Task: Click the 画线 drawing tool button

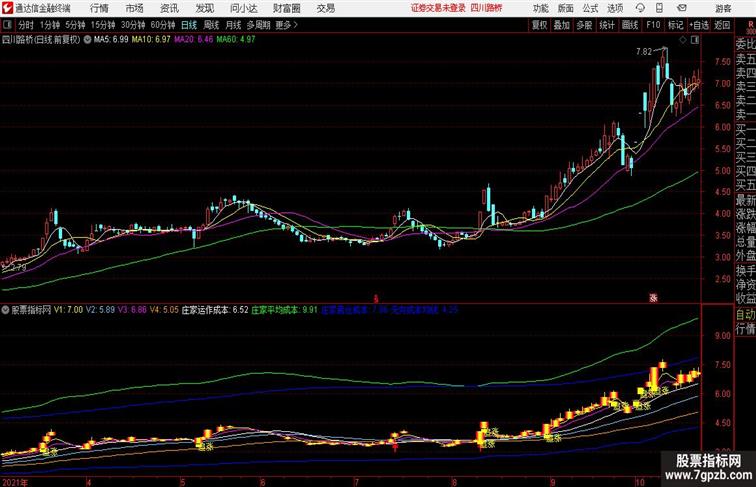Action: click(630, 25)
